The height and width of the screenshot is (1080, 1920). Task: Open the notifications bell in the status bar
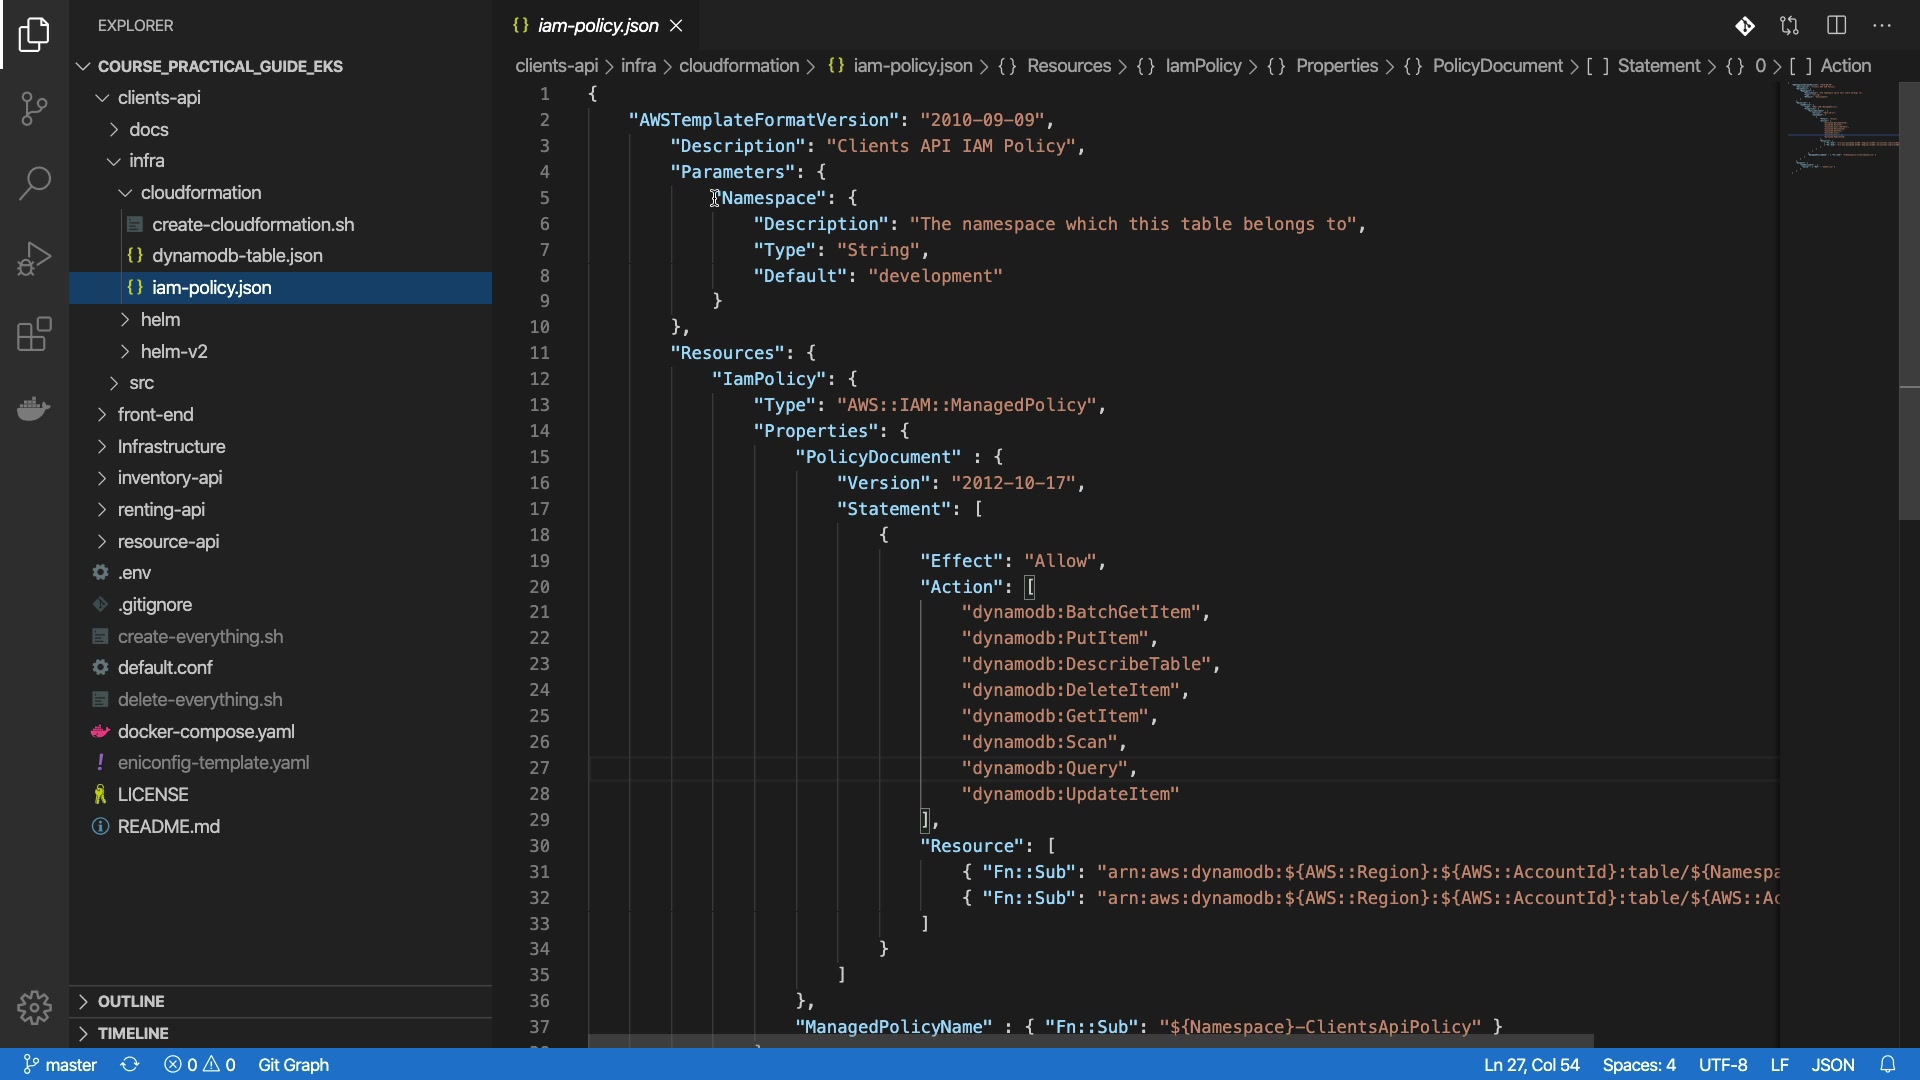point(1888,1065)
